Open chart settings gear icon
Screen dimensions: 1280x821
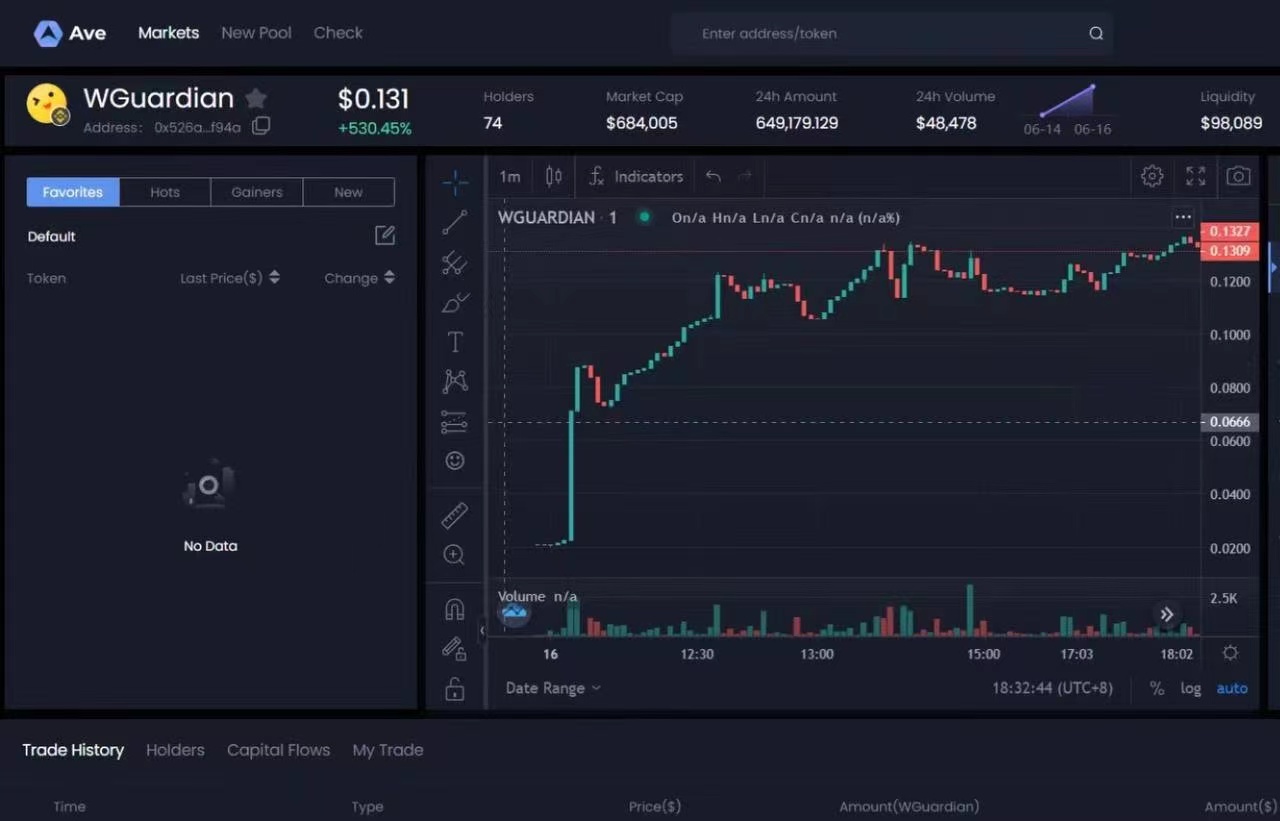click(1152, 177)
